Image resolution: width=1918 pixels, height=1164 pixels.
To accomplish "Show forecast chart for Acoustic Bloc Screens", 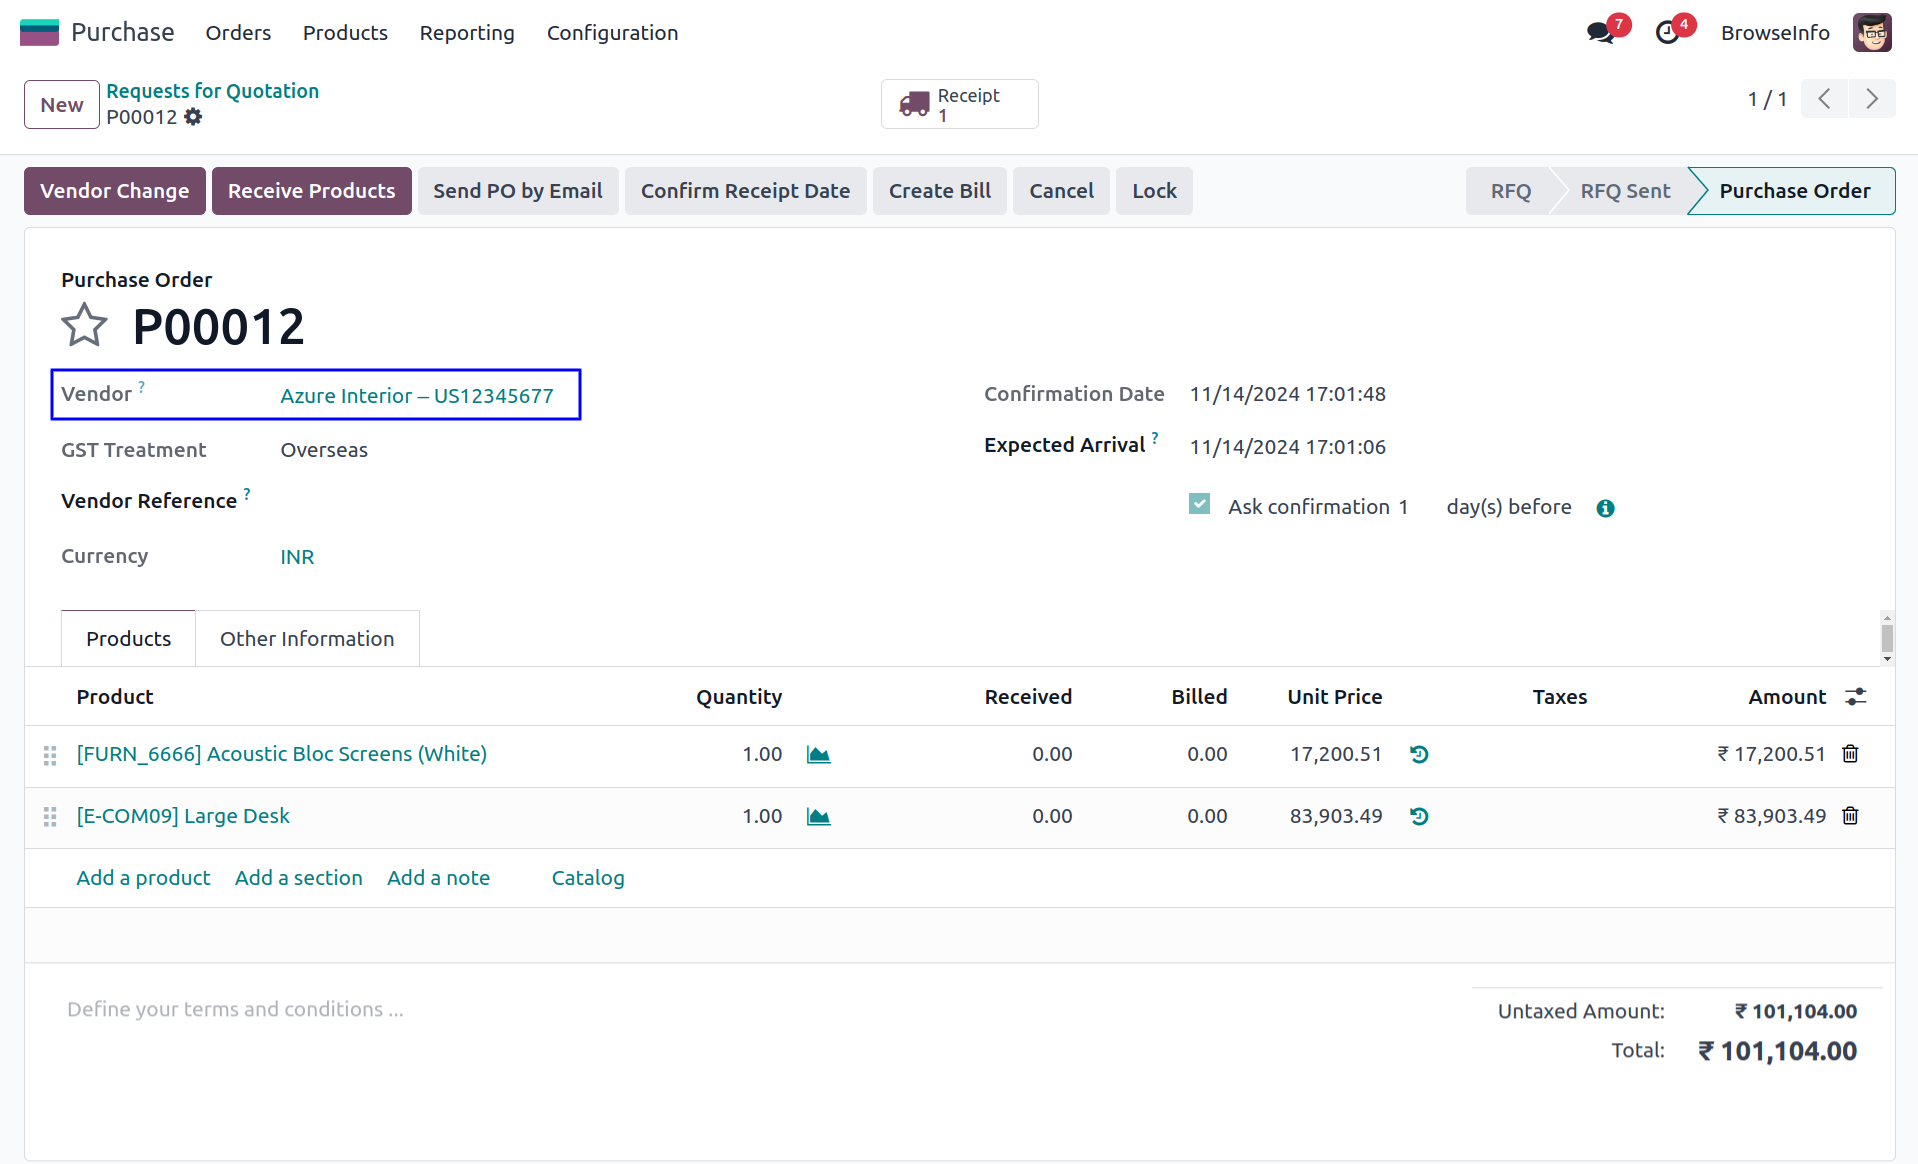I will pos(818,755).
